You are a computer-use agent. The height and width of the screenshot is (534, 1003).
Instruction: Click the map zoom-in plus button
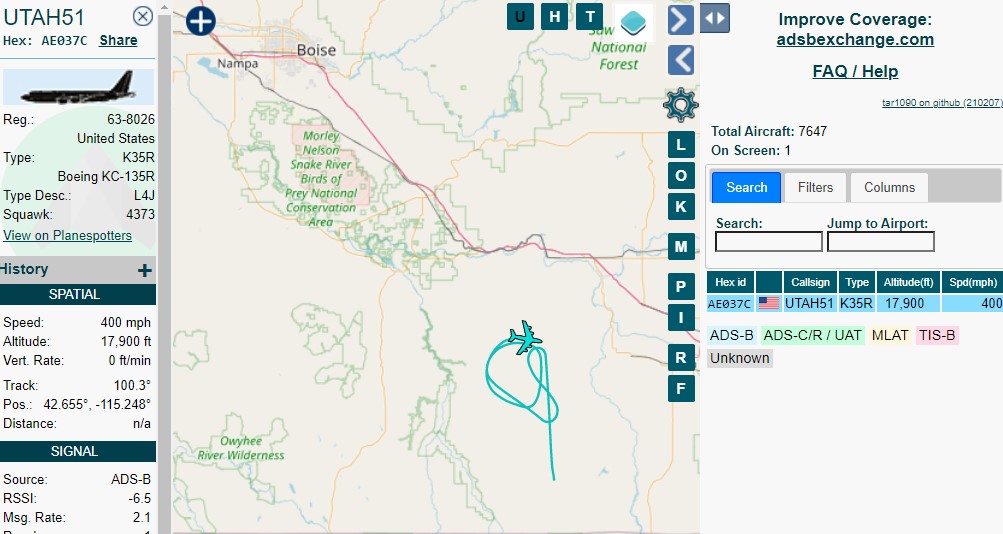tap(201, 21)
